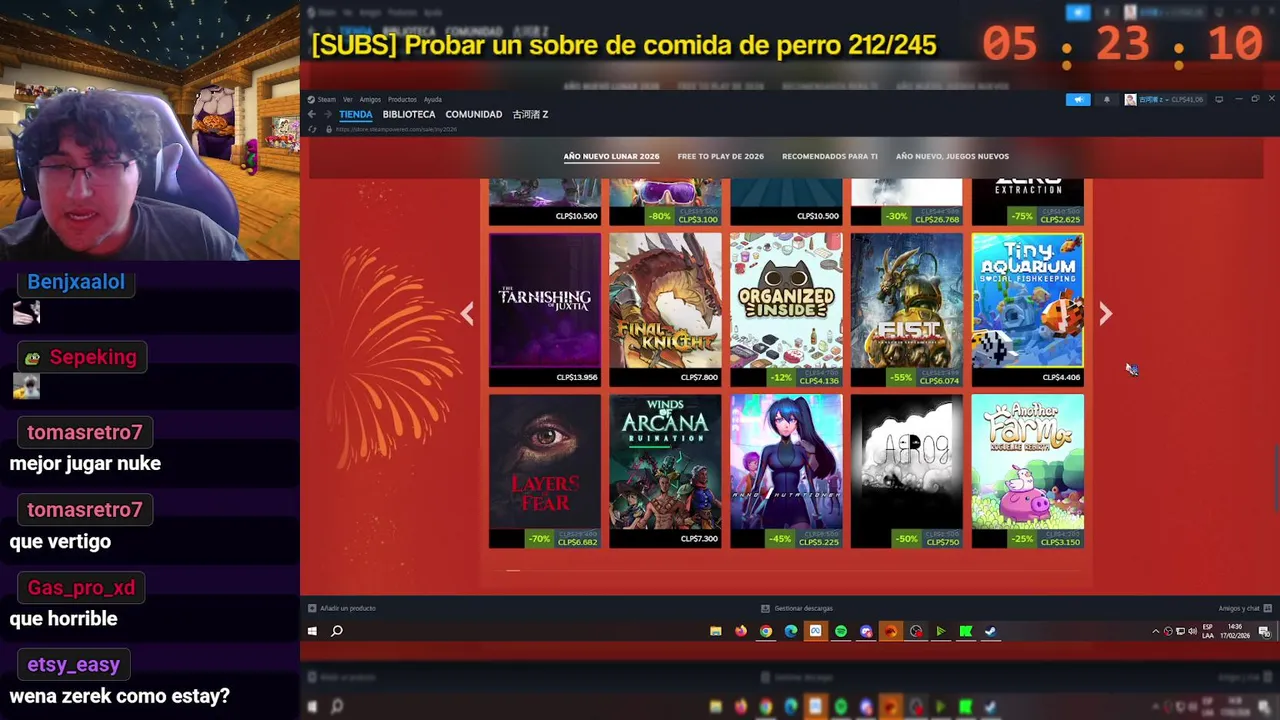Click the -55% discount on F.I.S.T.
Screen dimensions: 1280x720
click(901, 378)
